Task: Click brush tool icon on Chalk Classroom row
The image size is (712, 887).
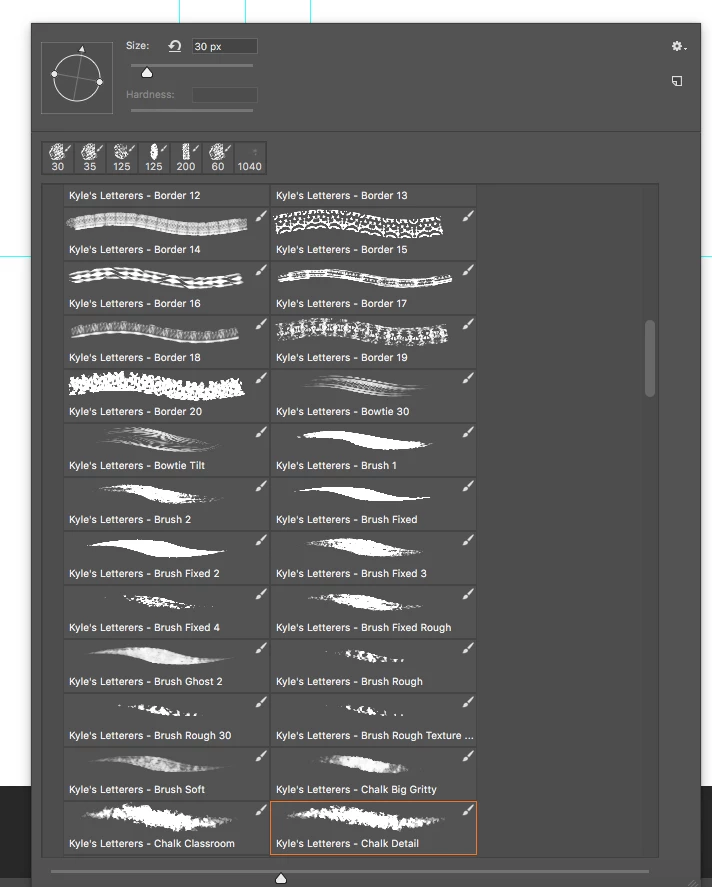Action: 261,810
